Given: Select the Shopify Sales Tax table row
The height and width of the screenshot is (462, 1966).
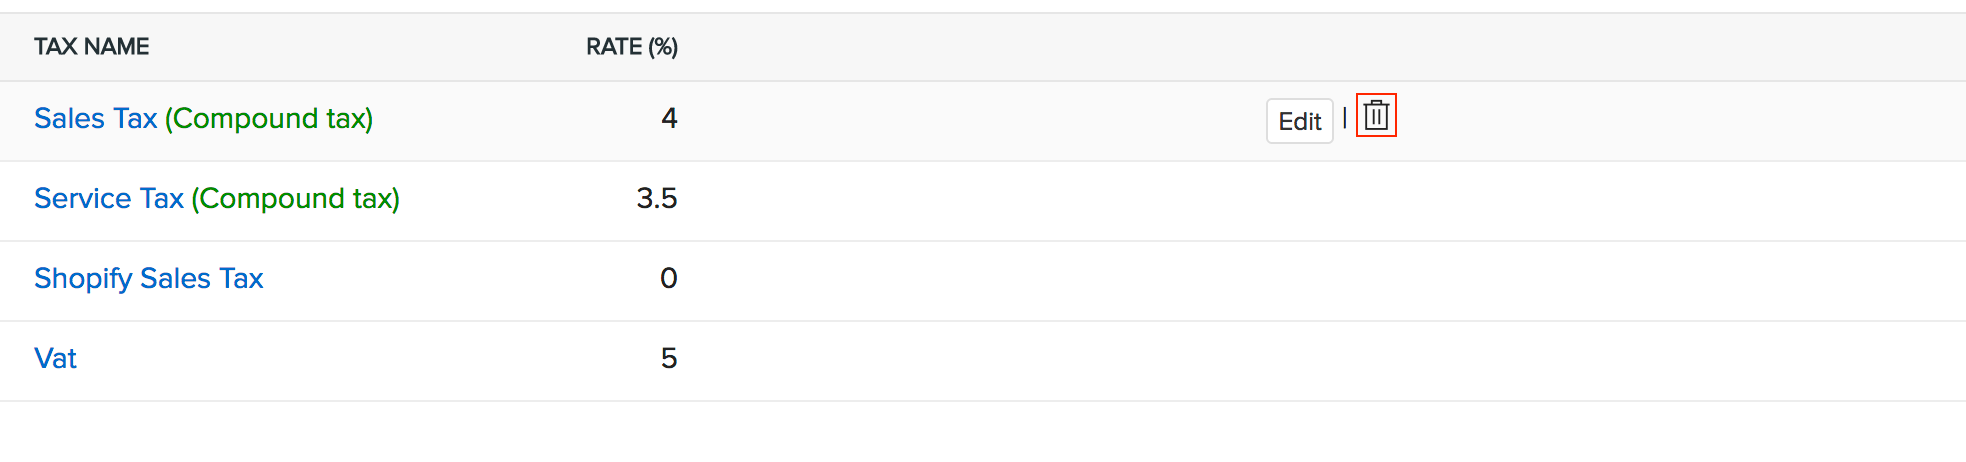Looking at the screenshot, I should click(x=950, y=281).
